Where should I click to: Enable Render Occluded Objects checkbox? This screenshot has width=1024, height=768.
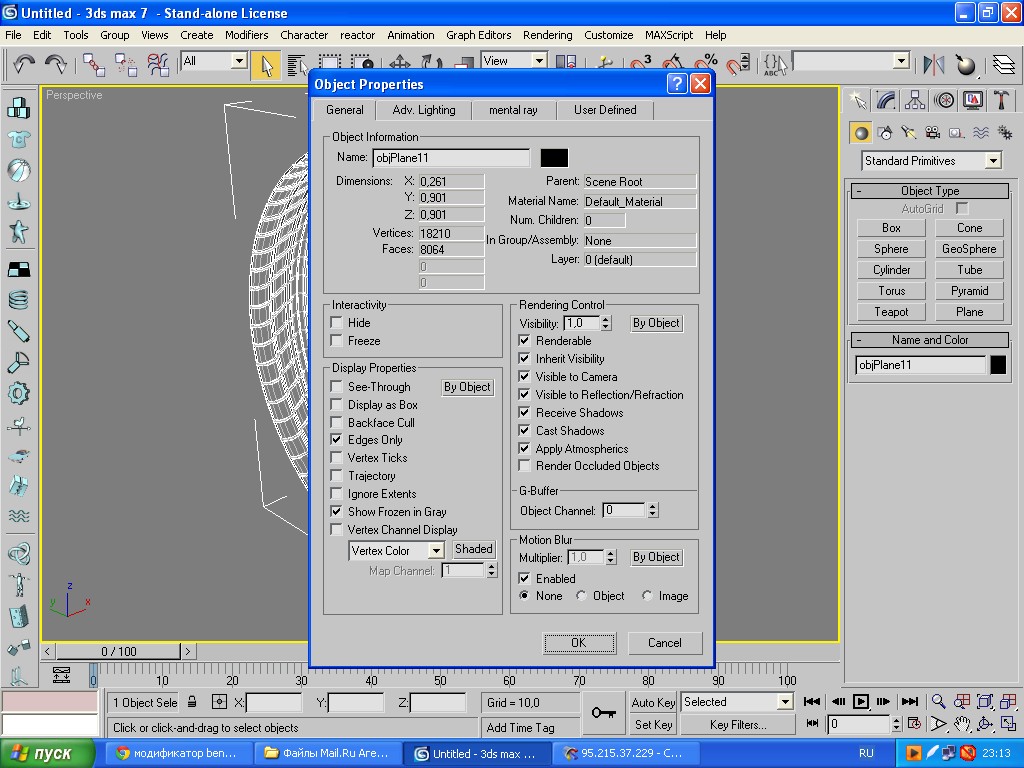[x=524, y=466]
